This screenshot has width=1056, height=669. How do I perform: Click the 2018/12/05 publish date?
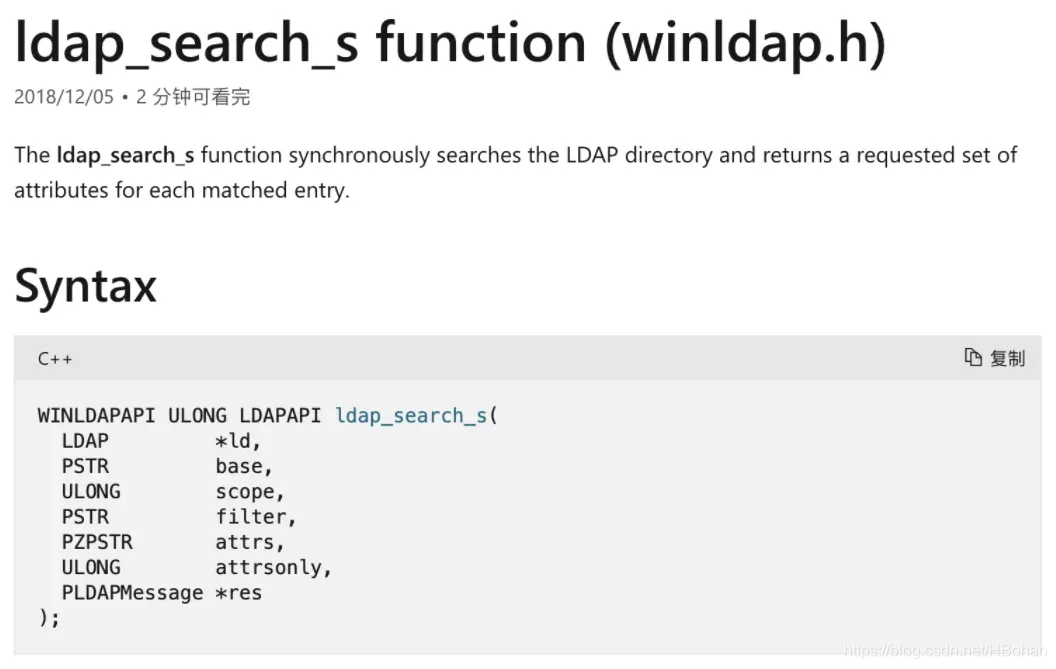click(64, 97)
